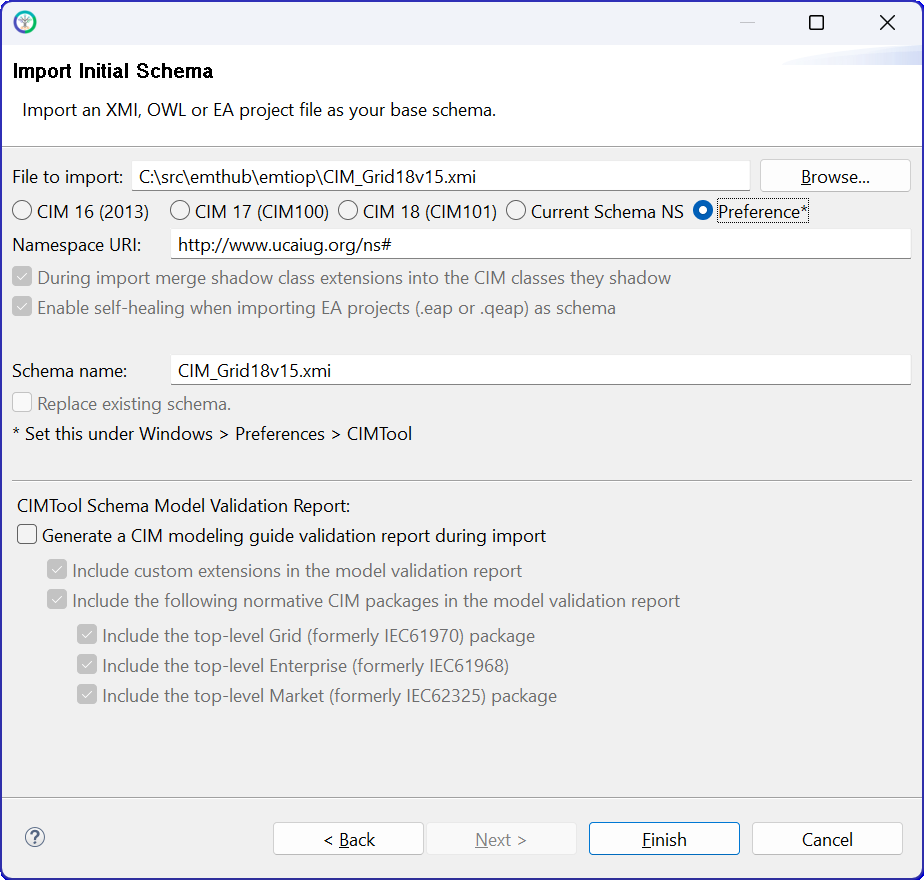Cancel the Import Initial Schema dialog

coord(827,839)
